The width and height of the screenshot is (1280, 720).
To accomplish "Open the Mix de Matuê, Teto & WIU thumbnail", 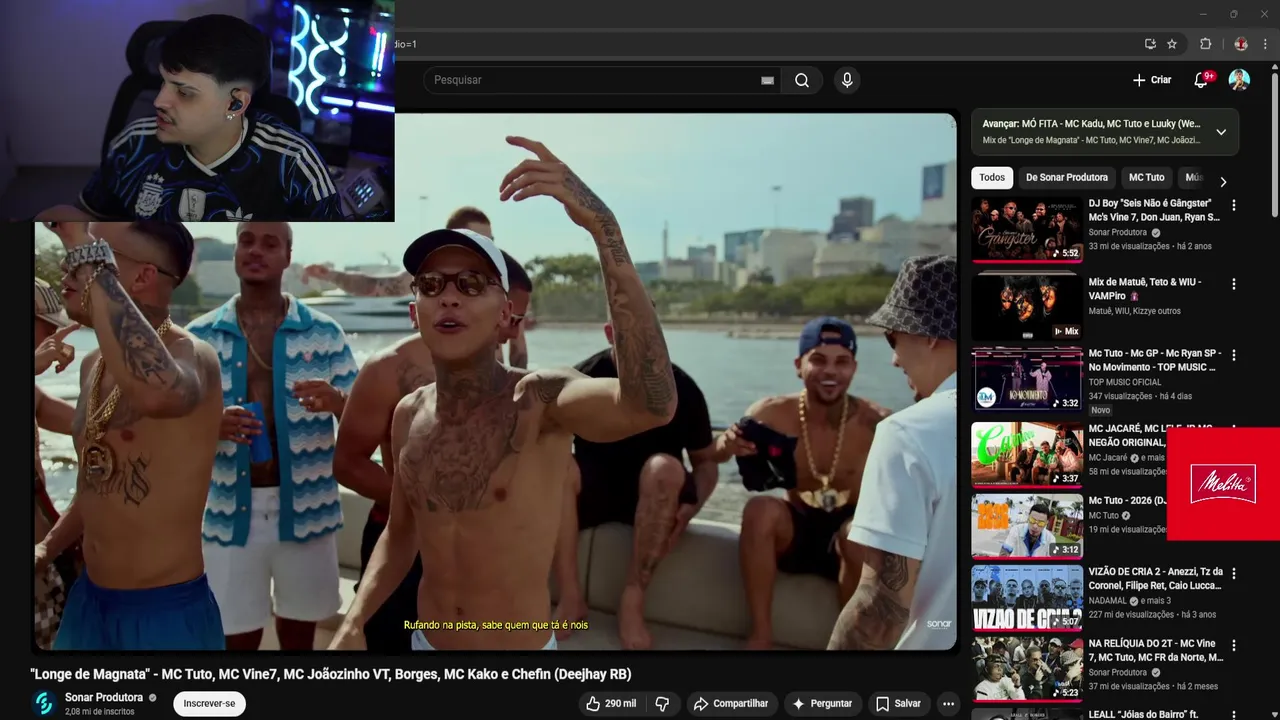I will pyautogui.click(x=1027, y=307).
